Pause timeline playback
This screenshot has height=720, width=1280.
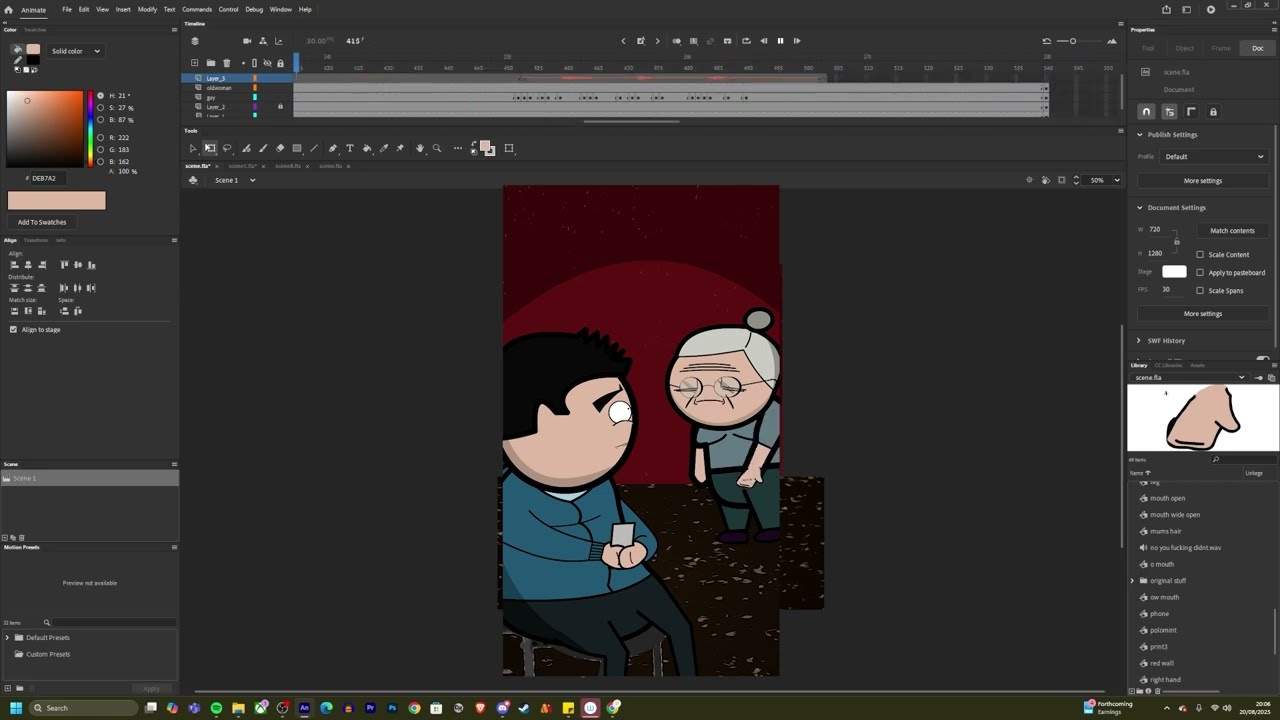click(x=780, y=41)
